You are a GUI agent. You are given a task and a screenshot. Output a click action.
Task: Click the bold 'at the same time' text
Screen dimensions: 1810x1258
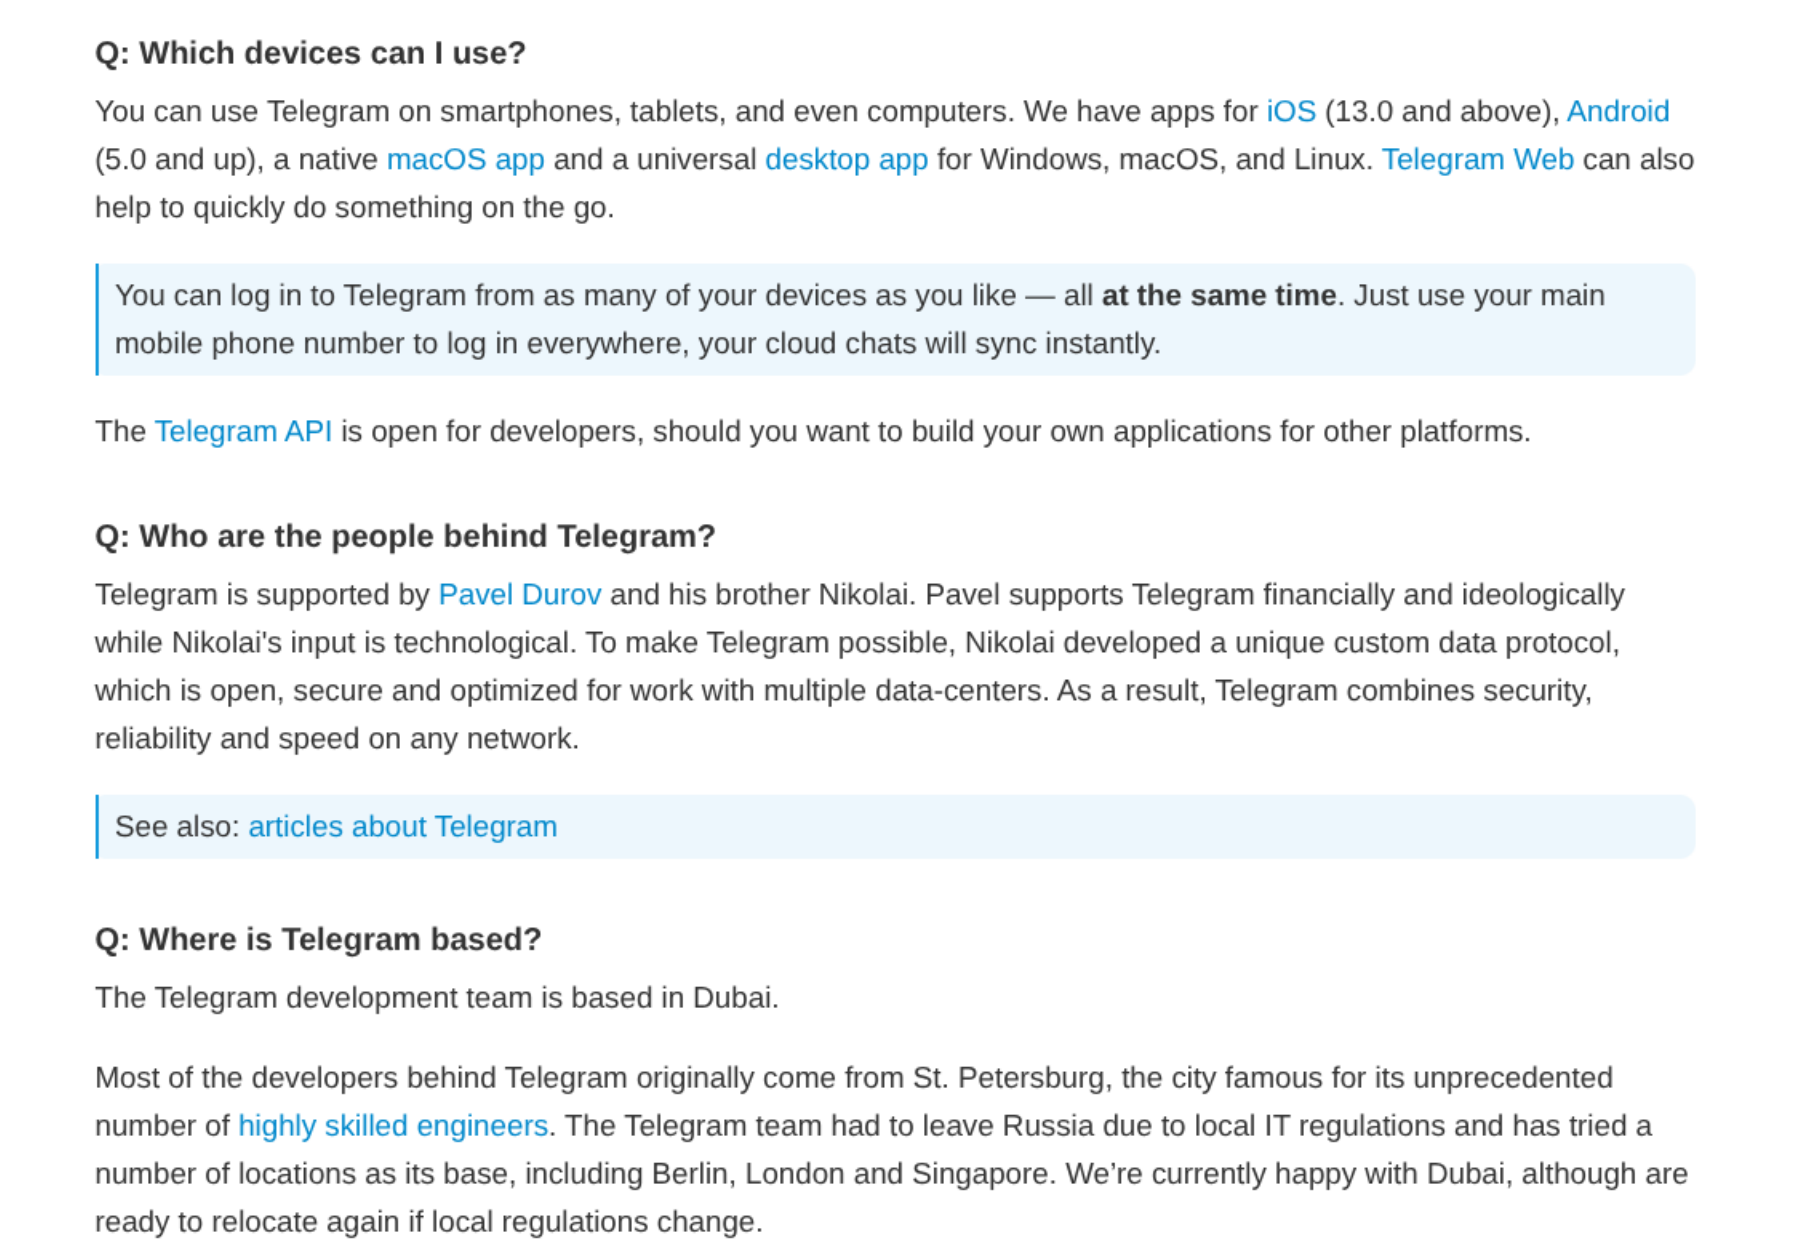point(1218,295)
